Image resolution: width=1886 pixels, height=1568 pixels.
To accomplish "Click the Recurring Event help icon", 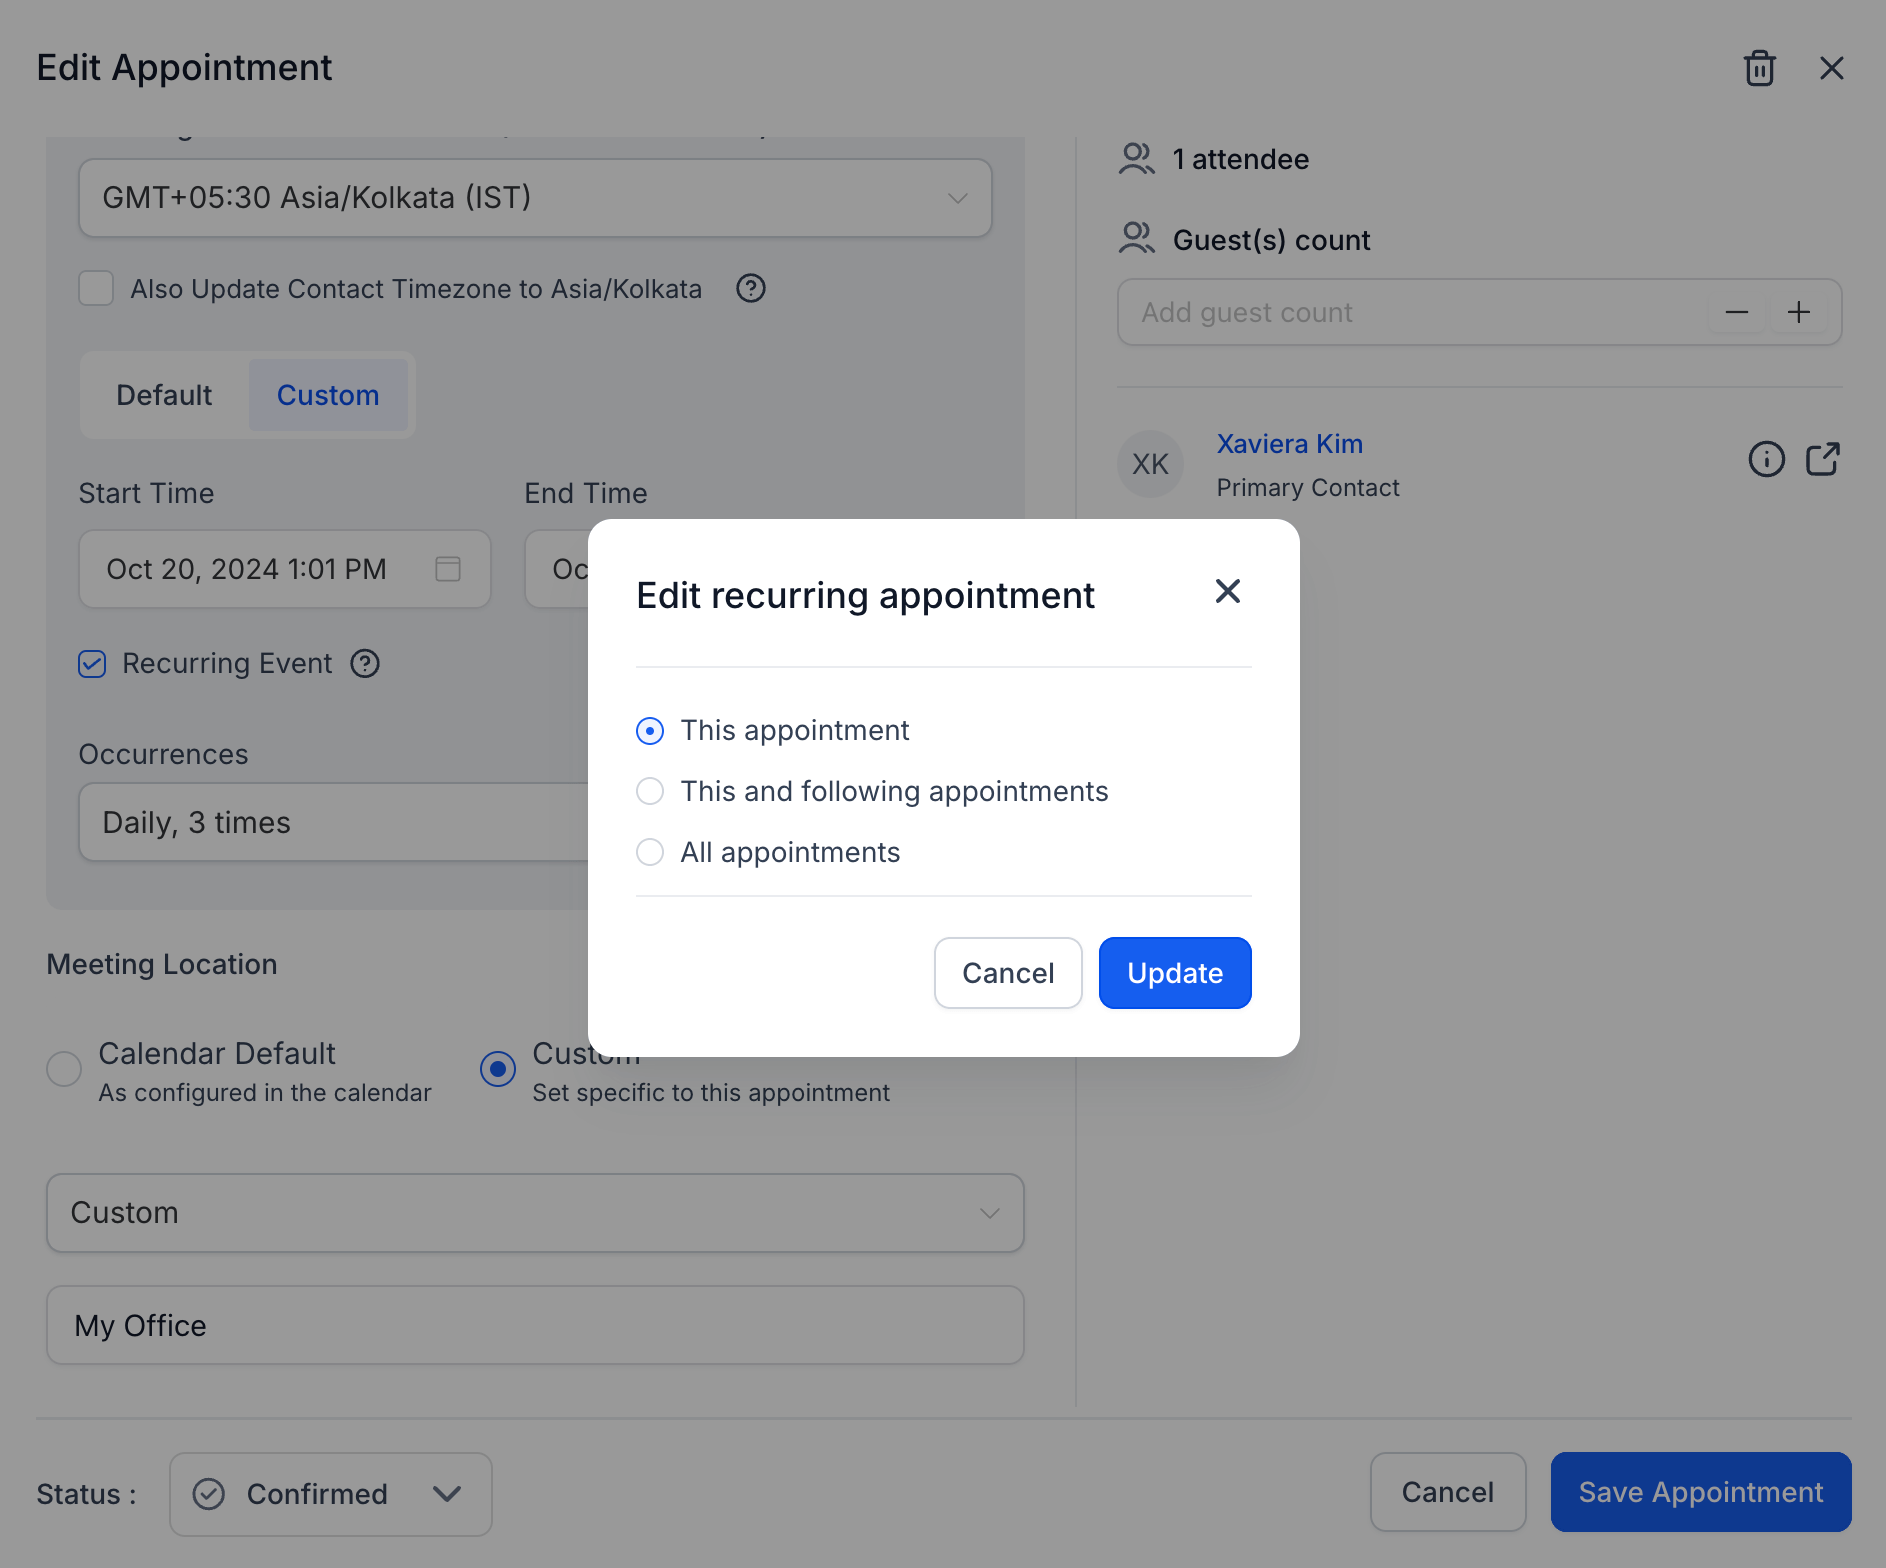I will [x=365, y=663].
